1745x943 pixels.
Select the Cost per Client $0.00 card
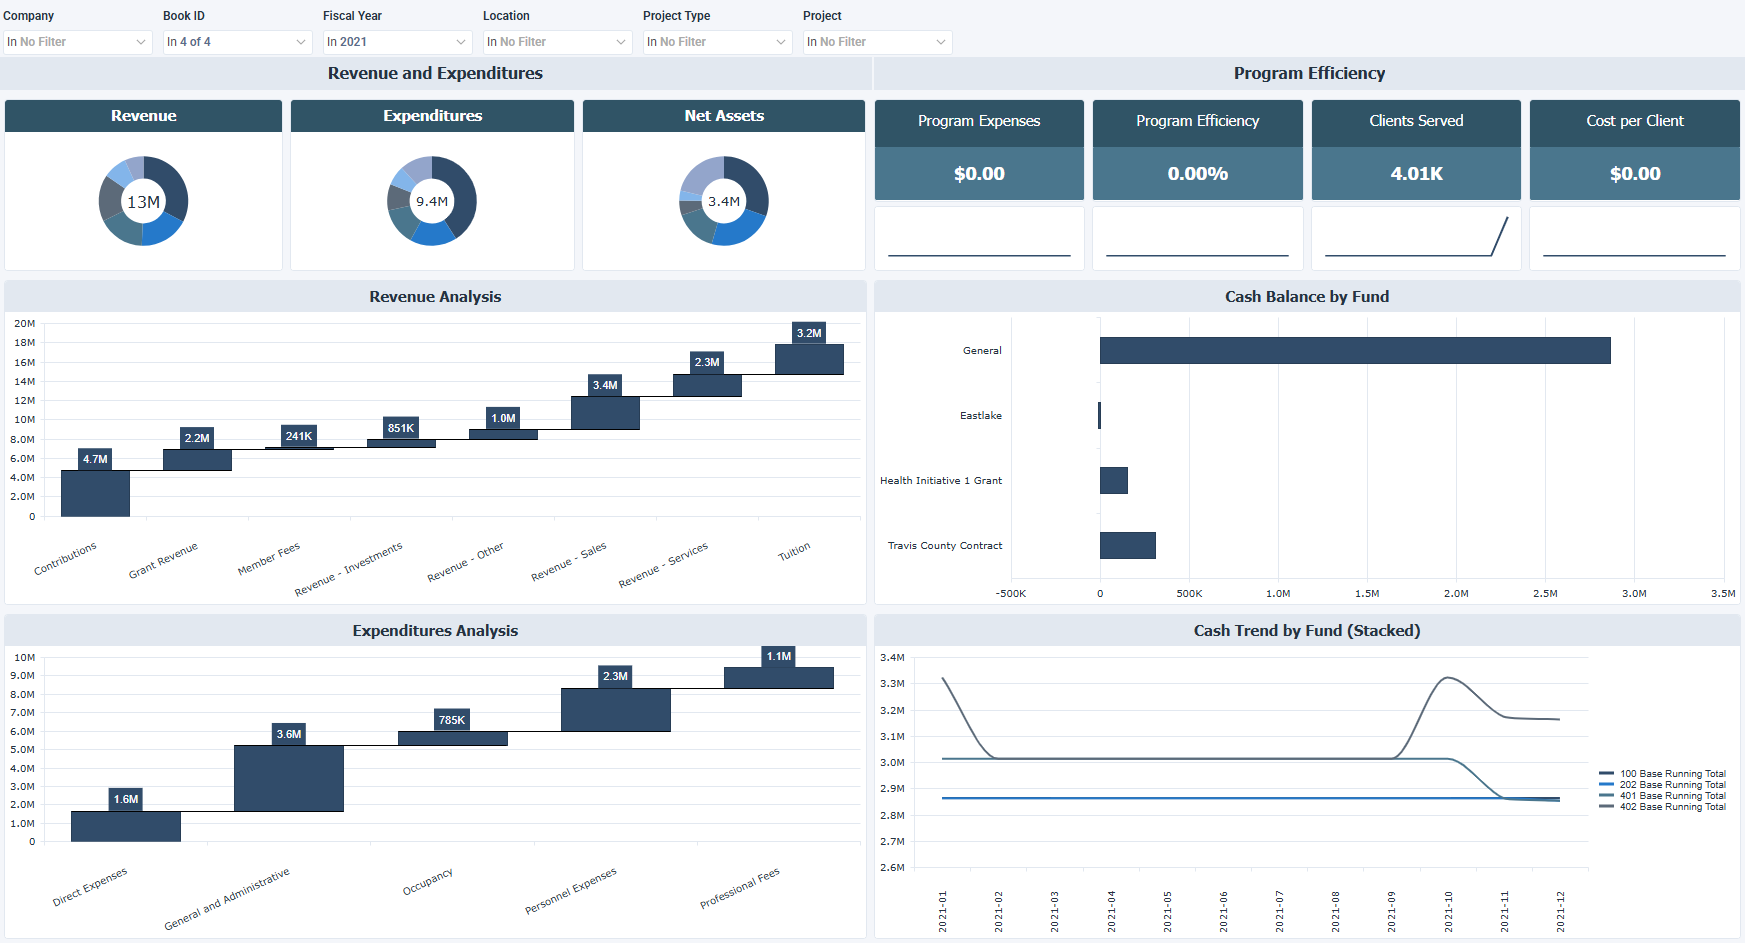tap(1634, 150)
